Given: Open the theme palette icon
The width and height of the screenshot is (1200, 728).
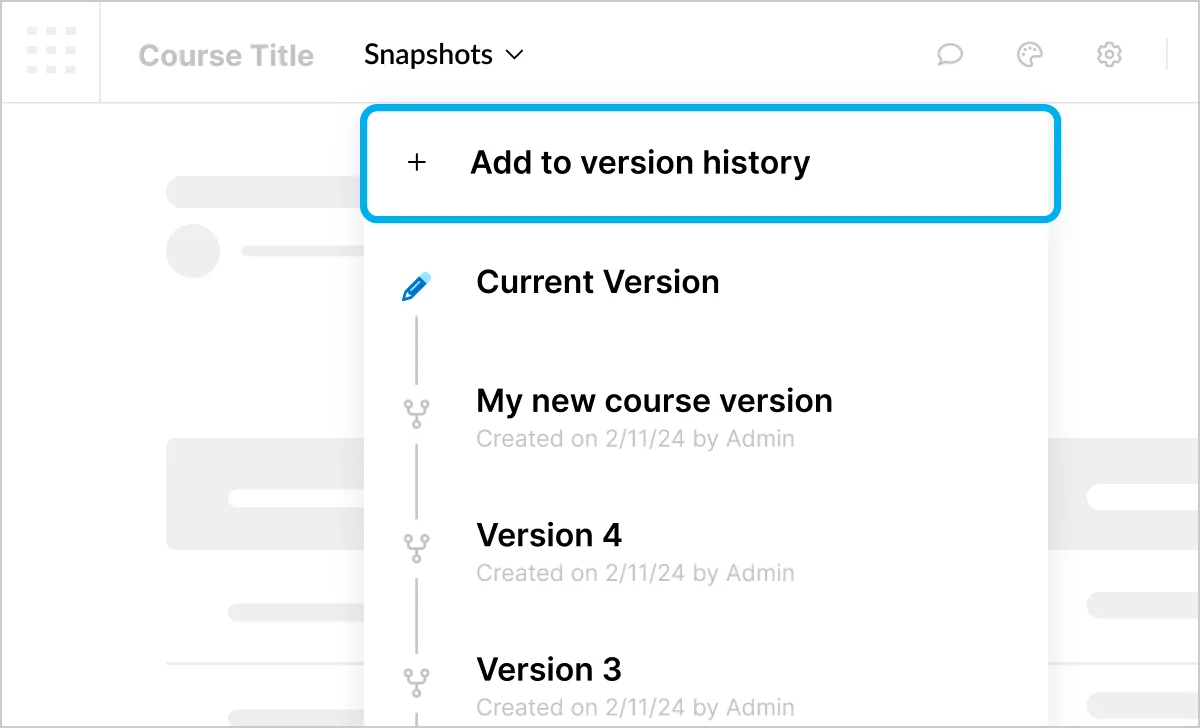Looking at the screenshot, I should pos(1029,54).
